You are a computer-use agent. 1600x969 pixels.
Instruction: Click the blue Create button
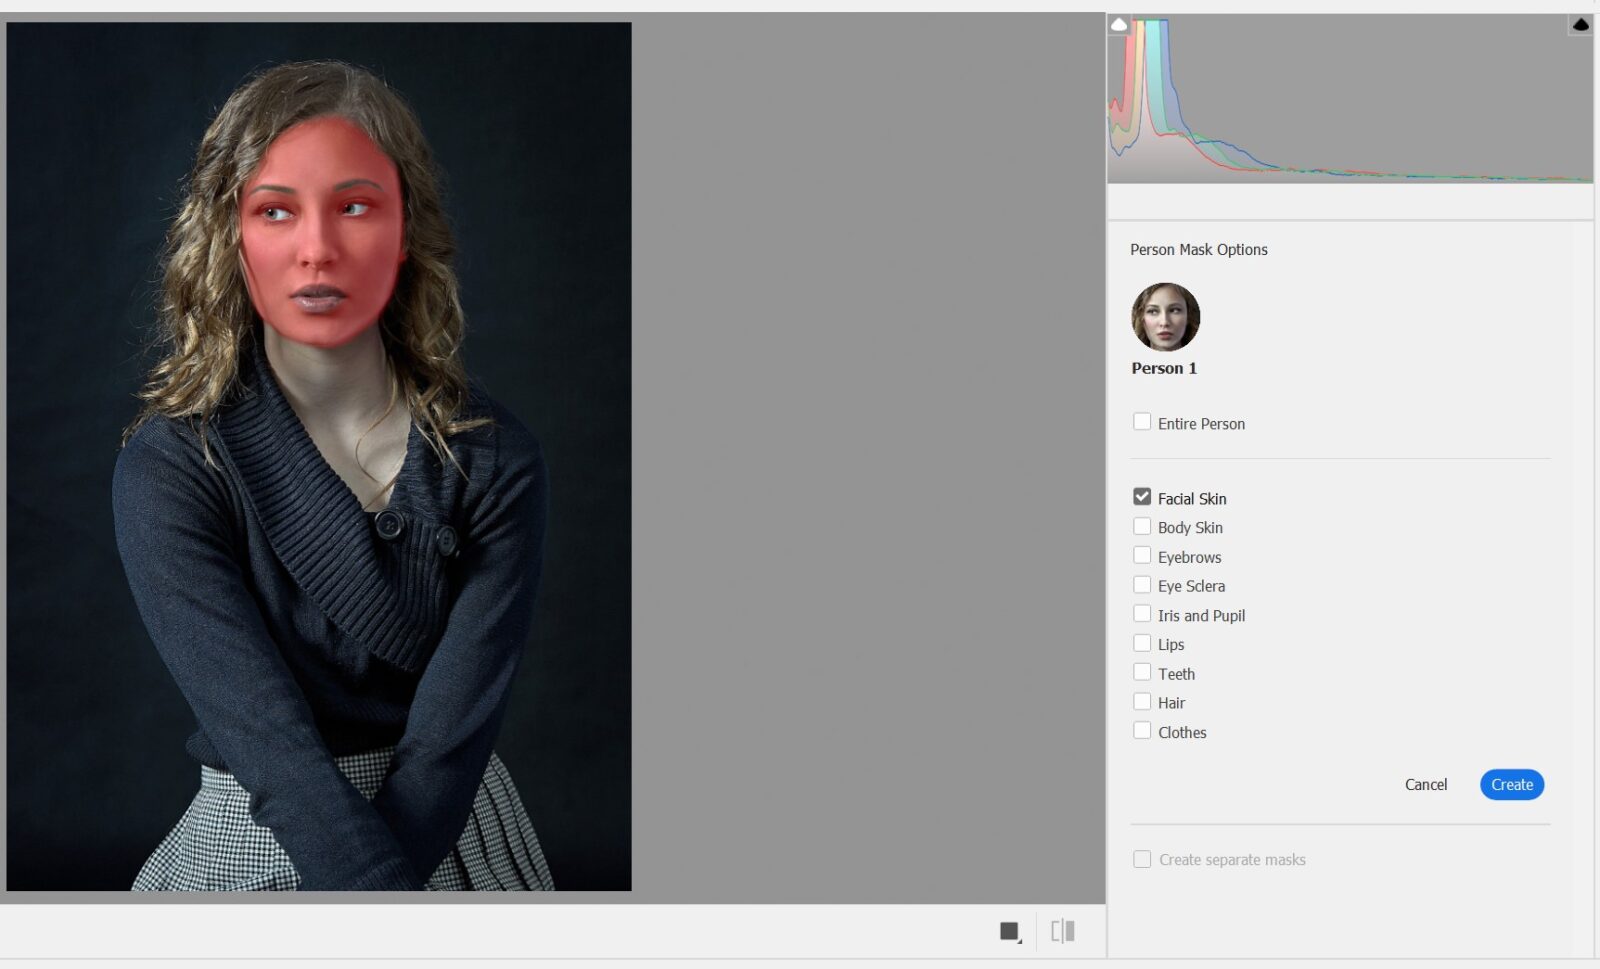click(1511, 784)
